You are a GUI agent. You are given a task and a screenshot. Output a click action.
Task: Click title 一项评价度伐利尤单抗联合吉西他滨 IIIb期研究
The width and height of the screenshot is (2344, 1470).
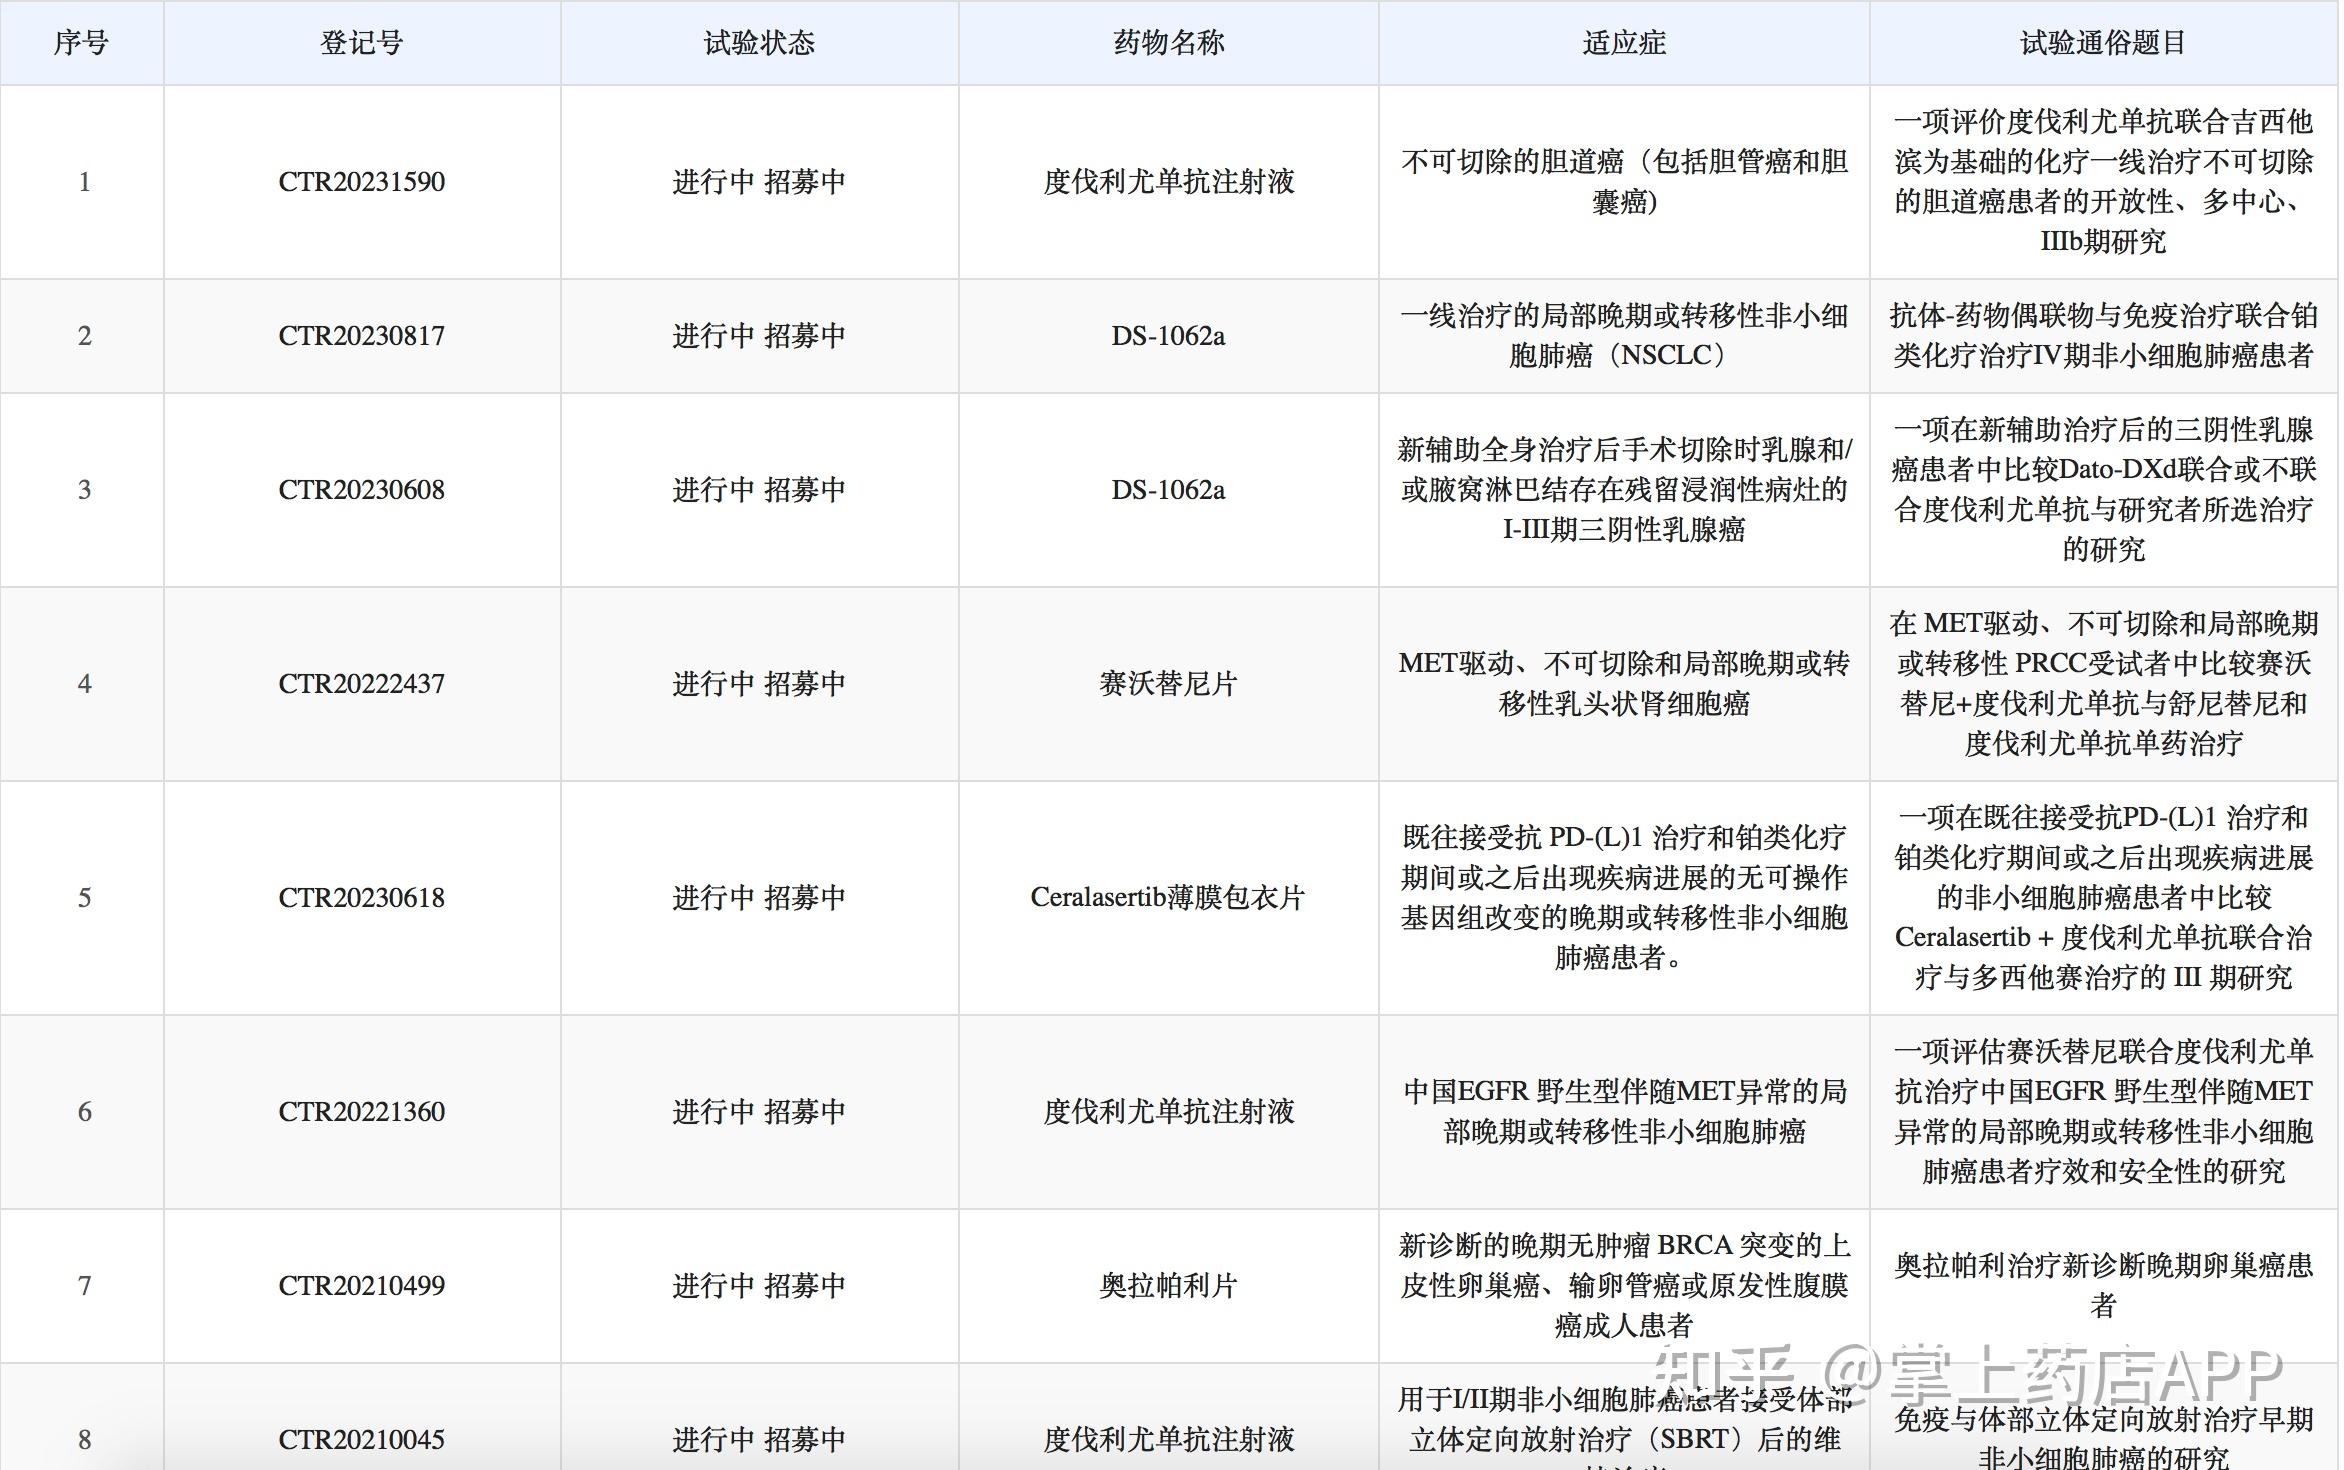point(2103,182)
